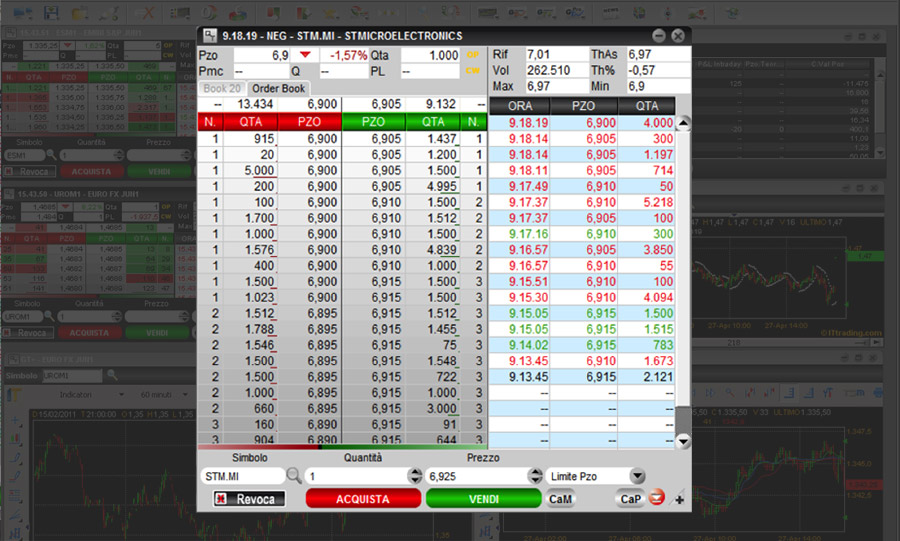
Task: Click the plus icon at bottom right
Action: click(x=680, y=499)
